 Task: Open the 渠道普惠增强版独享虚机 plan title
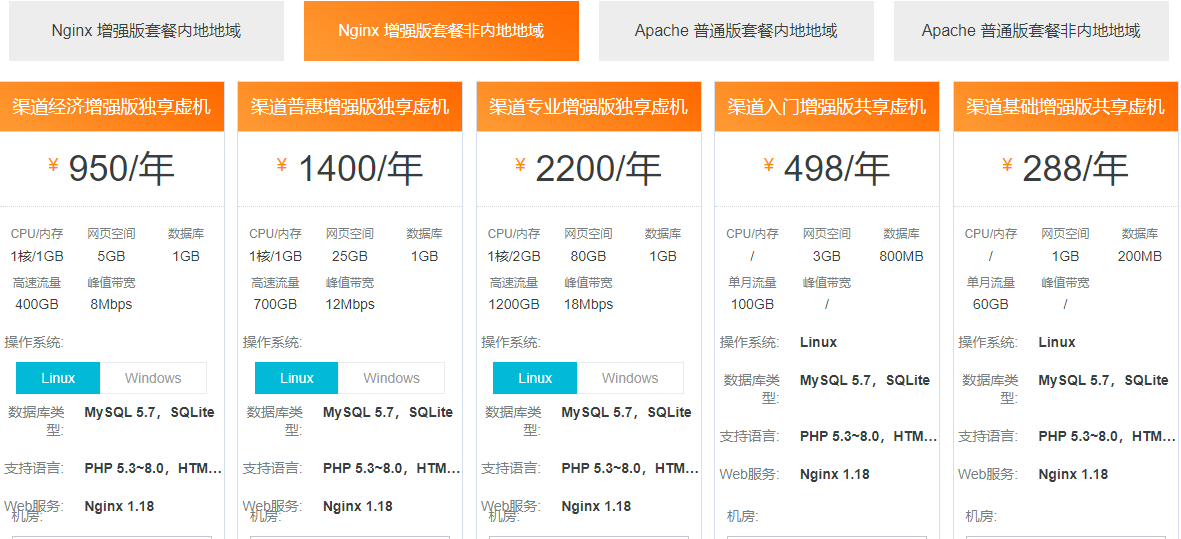(x=350, y=107)
